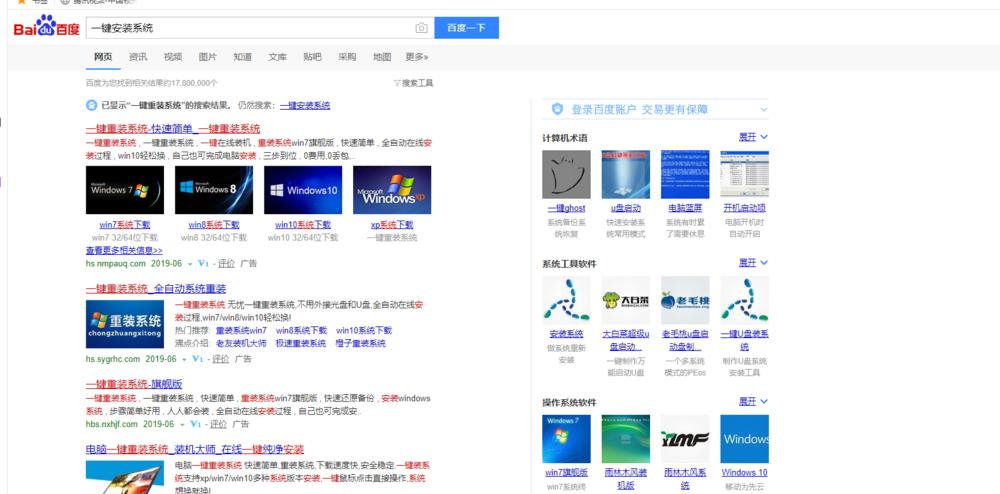This screenshot has width=1000, height=494.
Task: Click 查看更多相关信息>> link
Action: [124, 251]
